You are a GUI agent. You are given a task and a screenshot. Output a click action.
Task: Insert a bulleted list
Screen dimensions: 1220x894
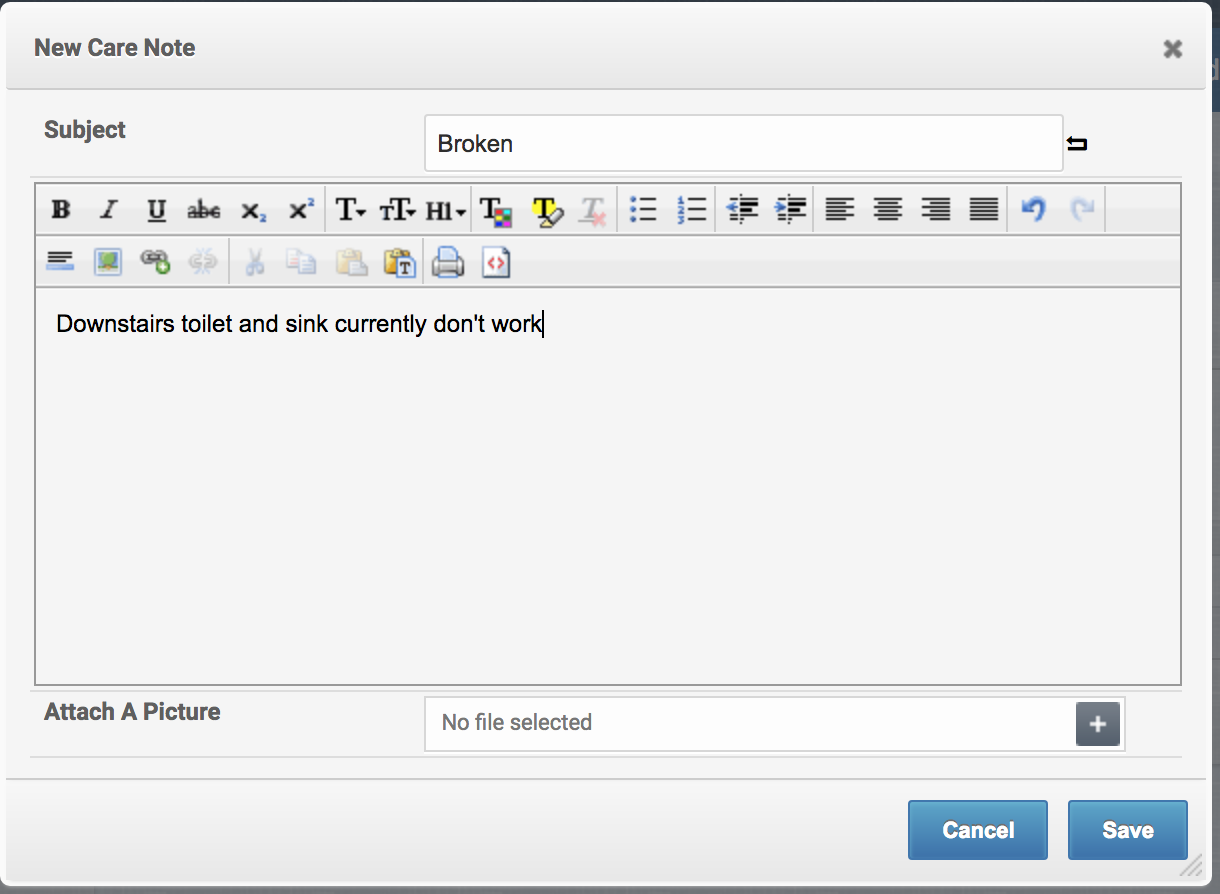(x=643, y=210)
